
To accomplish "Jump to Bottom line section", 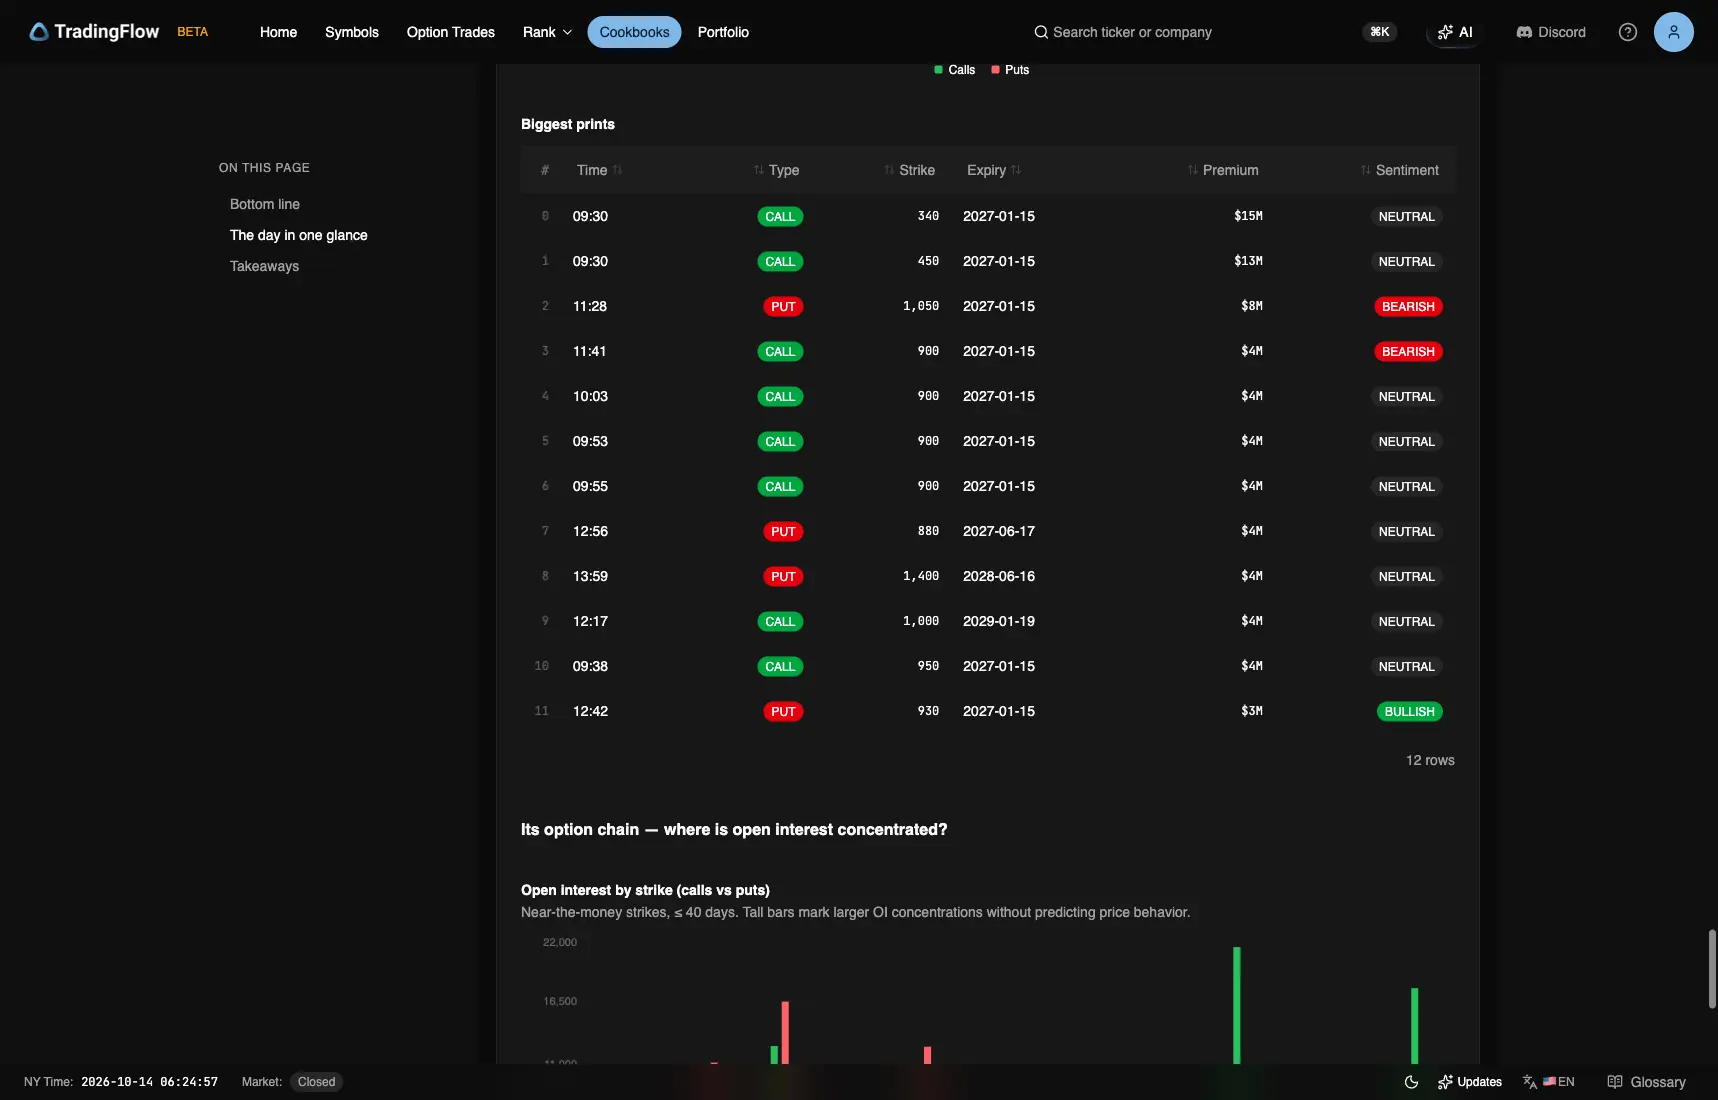I will [265, 204].
